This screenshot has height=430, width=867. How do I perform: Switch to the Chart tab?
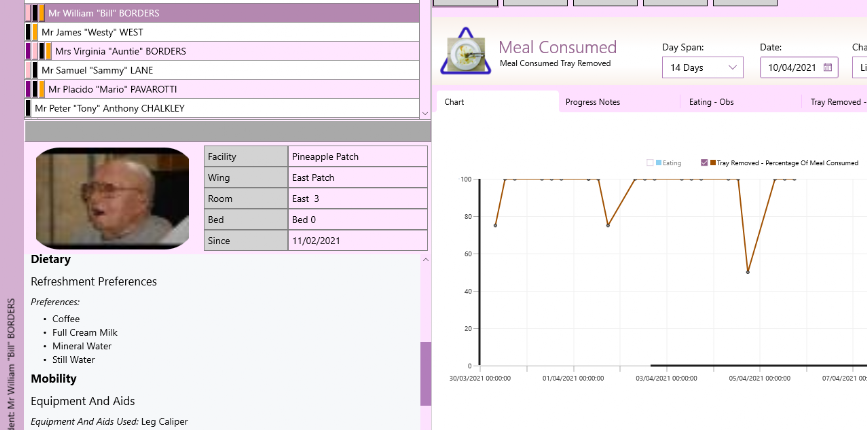pyautogui.click(x=498, y=102)
